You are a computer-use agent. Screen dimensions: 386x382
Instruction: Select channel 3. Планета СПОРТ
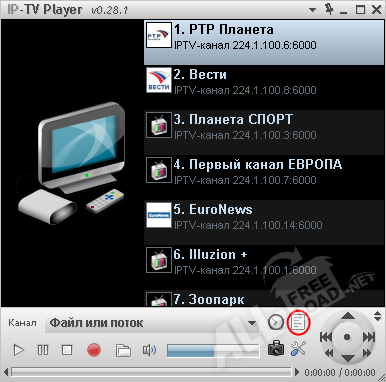(264, 132)
